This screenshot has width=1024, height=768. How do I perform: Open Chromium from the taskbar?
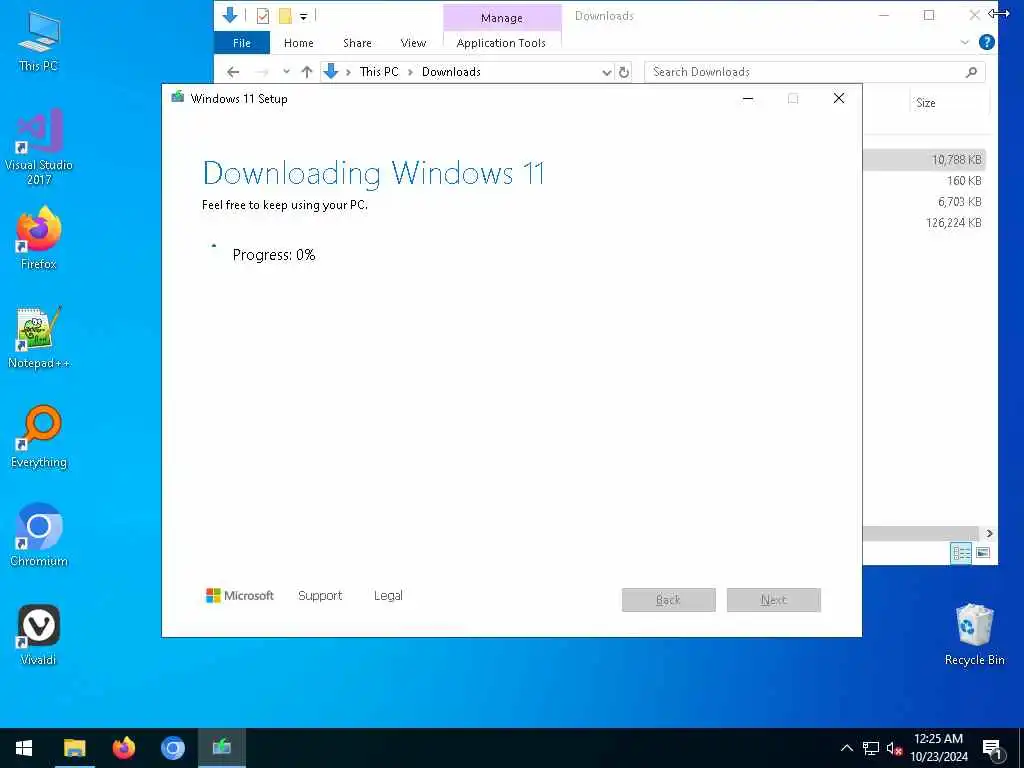click(x=173, y=748)
